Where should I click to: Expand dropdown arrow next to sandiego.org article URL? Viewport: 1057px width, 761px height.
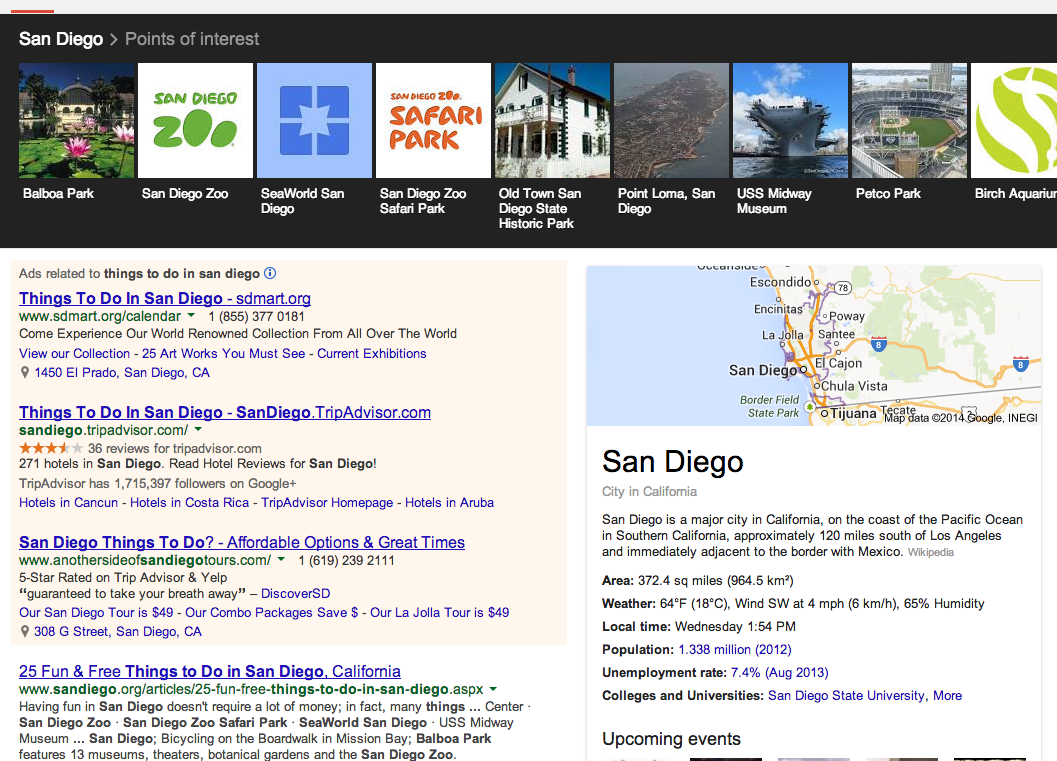[493, 690]
